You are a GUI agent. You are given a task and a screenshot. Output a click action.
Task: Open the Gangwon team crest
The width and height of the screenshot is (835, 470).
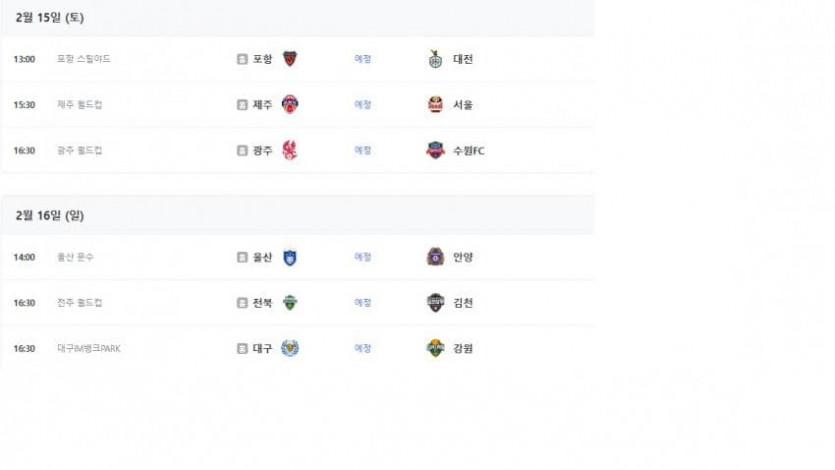(x=435, y=348)
